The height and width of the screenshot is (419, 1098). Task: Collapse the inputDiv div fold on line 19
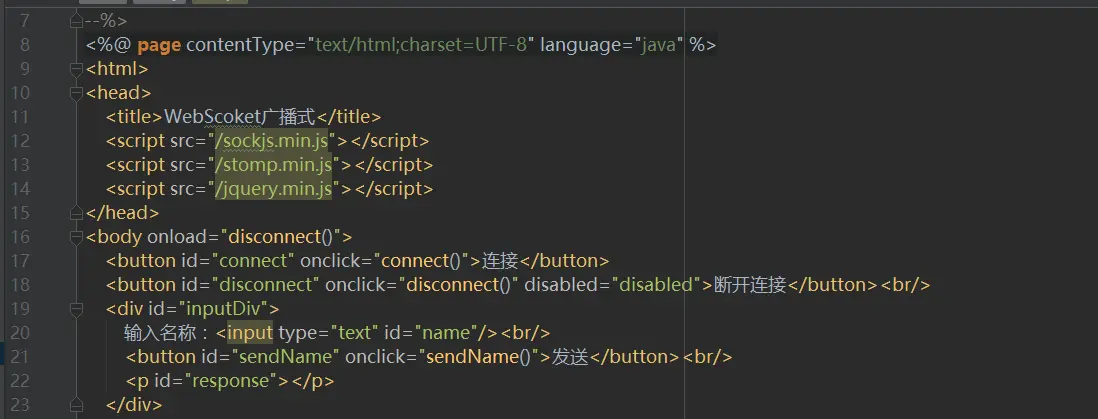click(76, 308)
